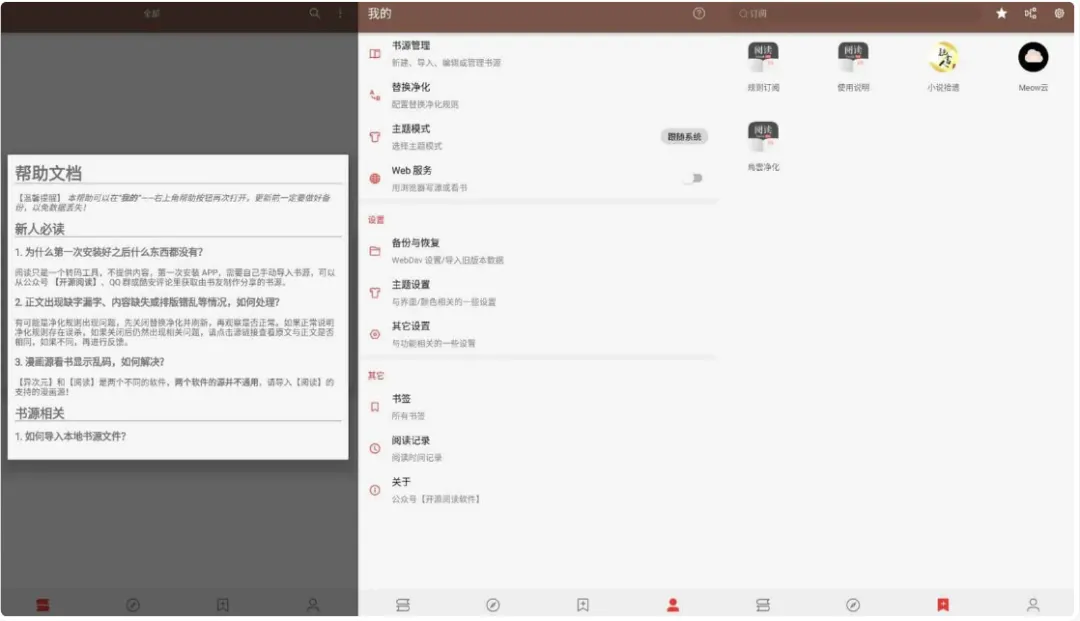The image size is (1080, 621).
Task: Click the rule-sources icon next to the star
Action: (x=1030, y=13)
